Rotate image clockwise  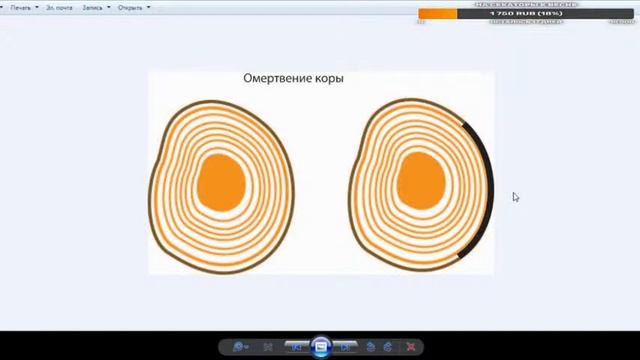388,347
